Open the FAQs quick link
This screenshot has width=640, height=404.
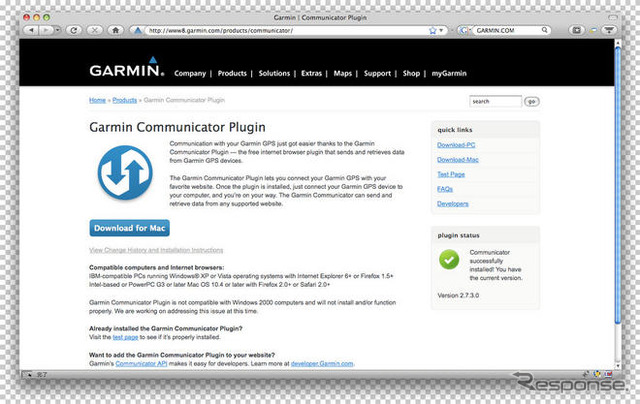point(444,189)
